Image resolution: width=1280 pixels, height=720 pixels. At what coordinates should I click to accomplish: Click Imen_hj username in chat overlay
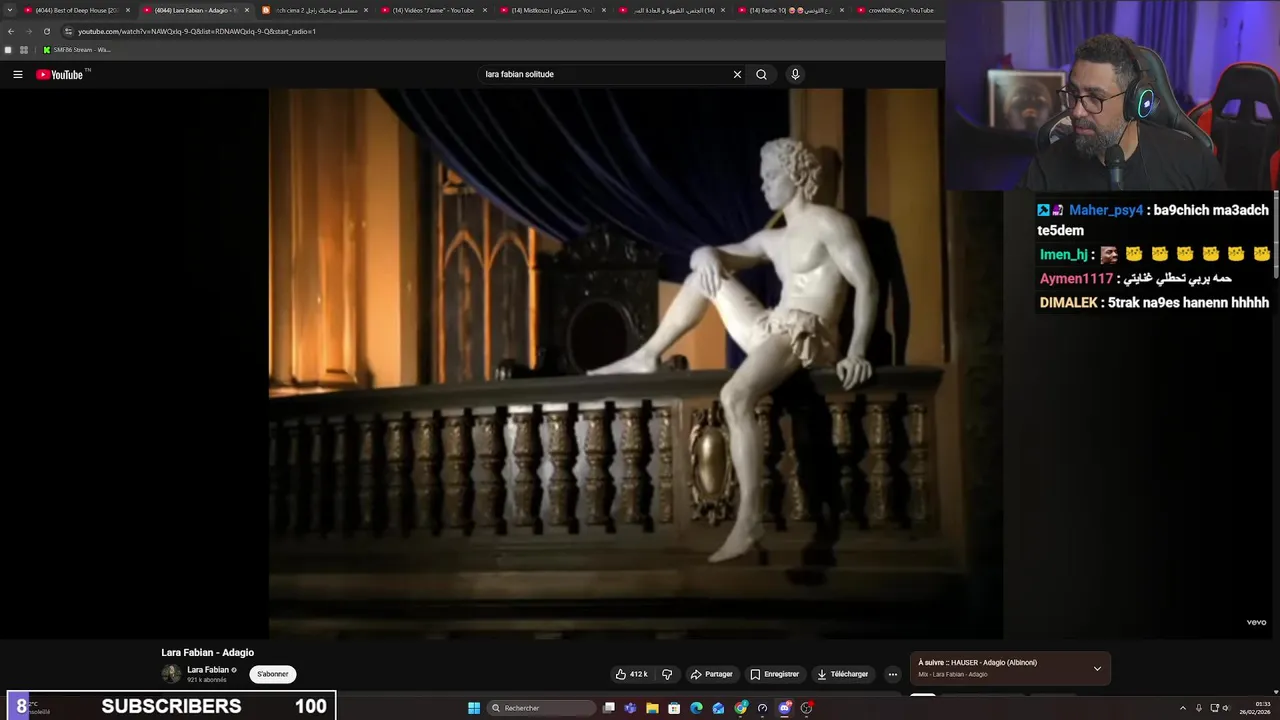pos(1063,255)
